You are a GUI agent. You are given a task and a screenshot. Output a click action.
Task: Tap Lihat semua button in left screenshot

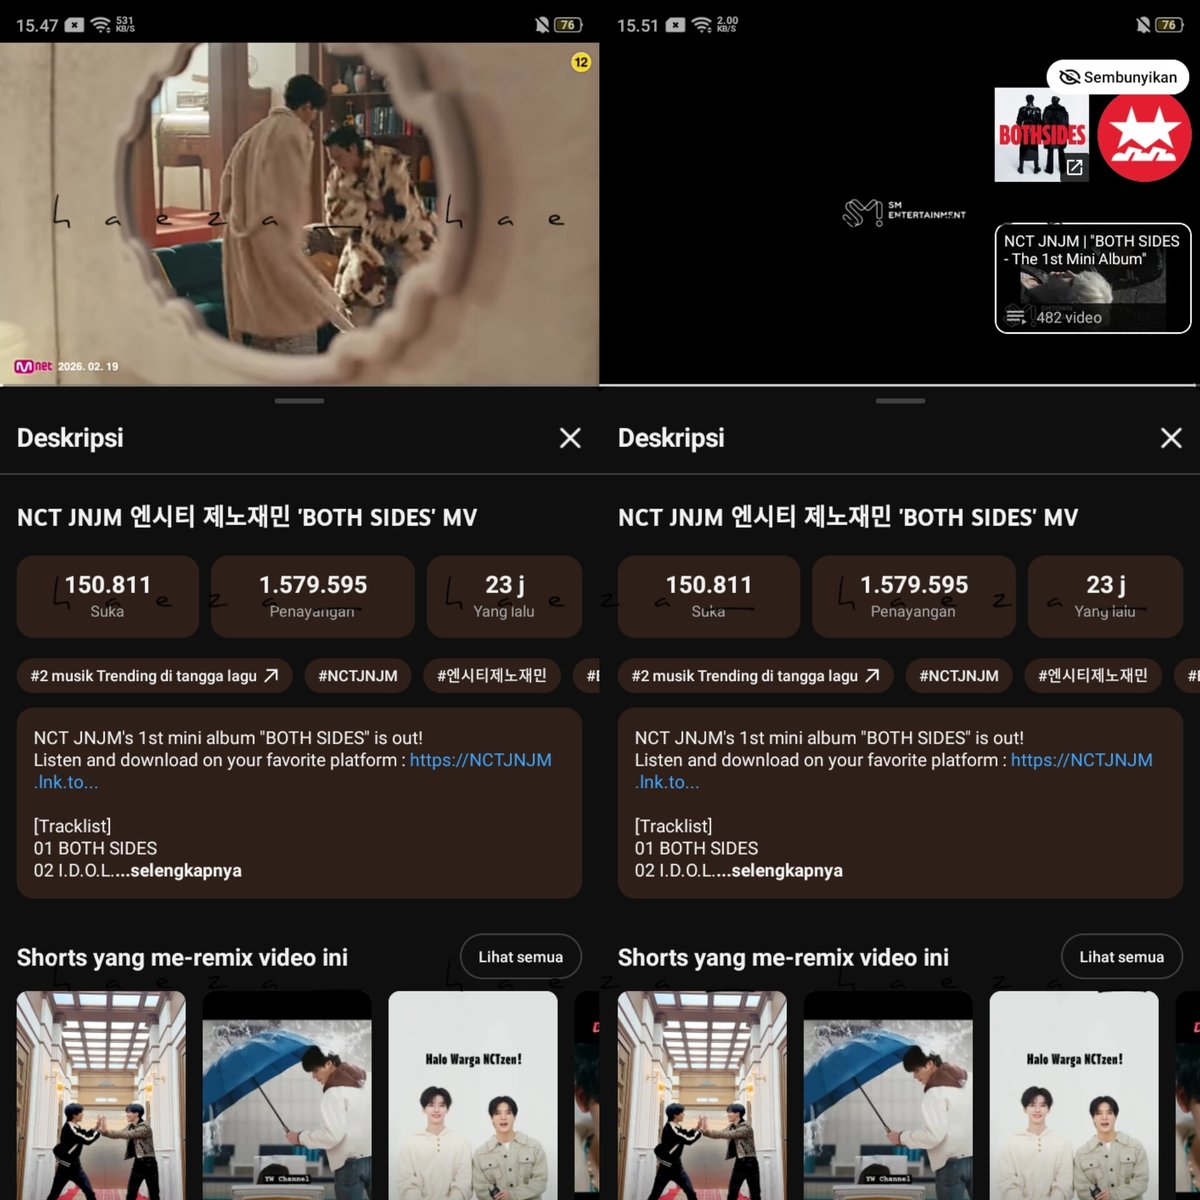click(x=520, y=957)
